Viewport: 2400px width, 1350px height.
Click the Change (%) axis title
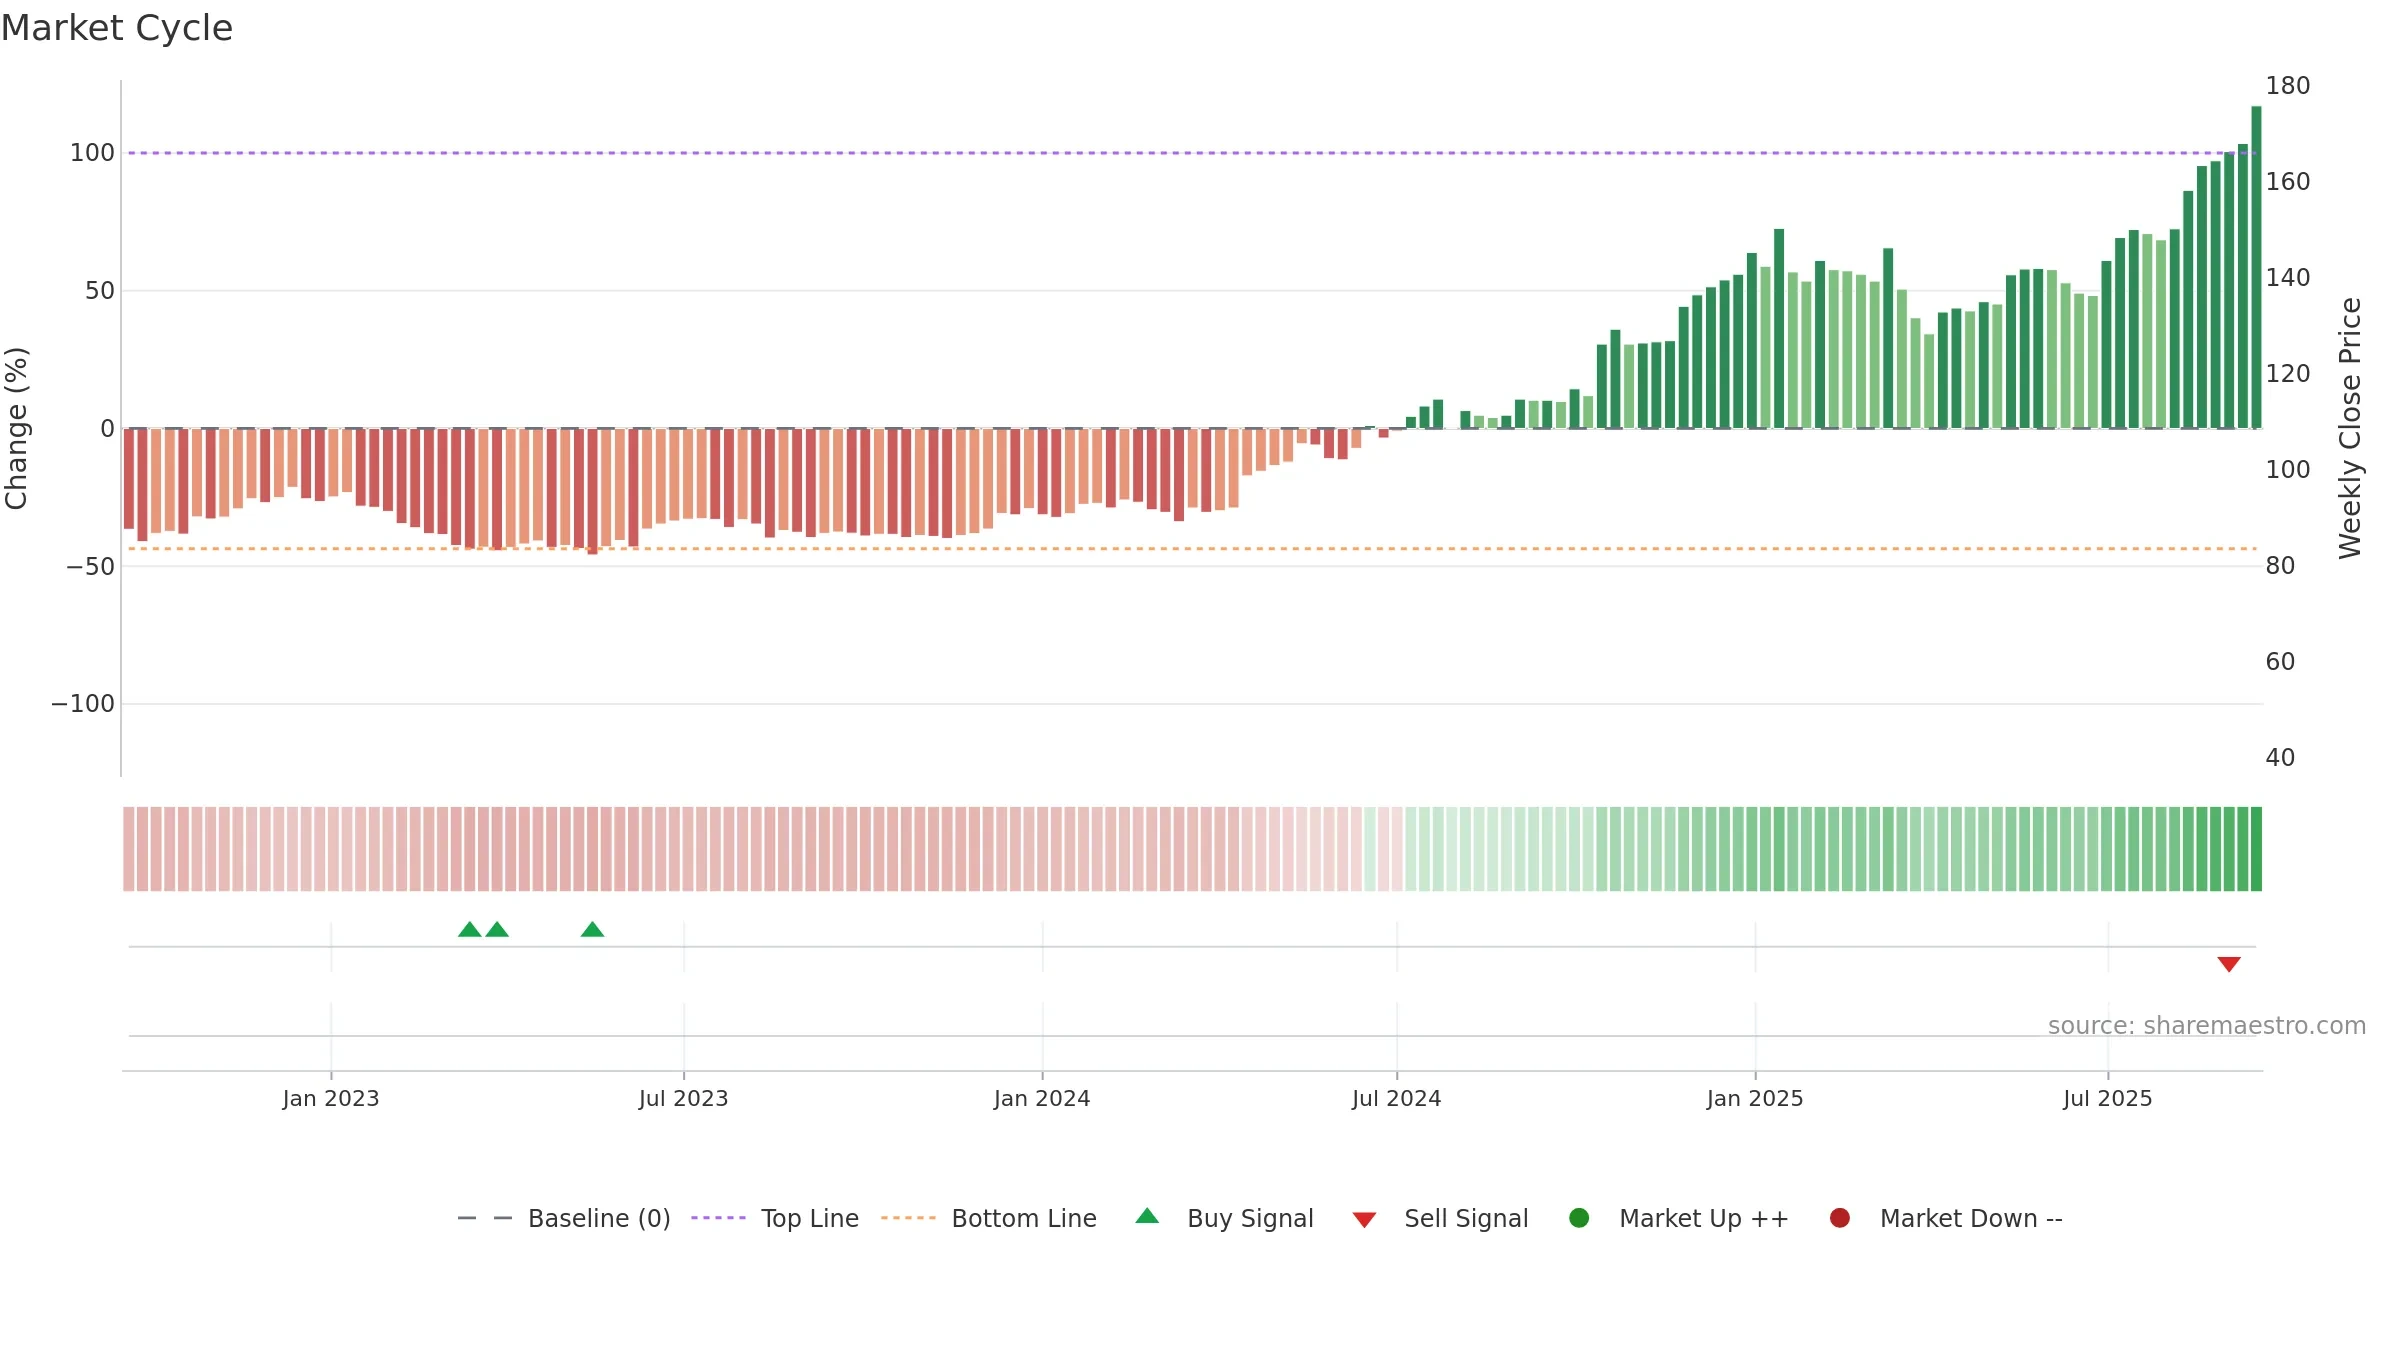point(17,428)
